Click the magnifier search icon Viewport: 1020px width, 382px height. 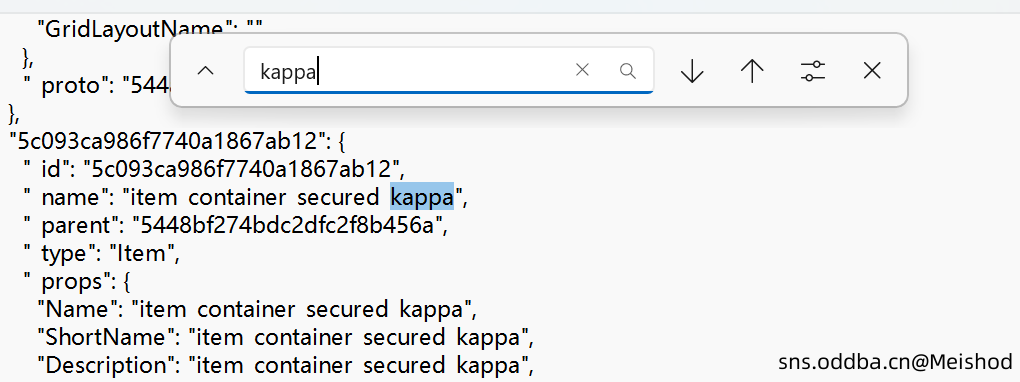point(628,70)
